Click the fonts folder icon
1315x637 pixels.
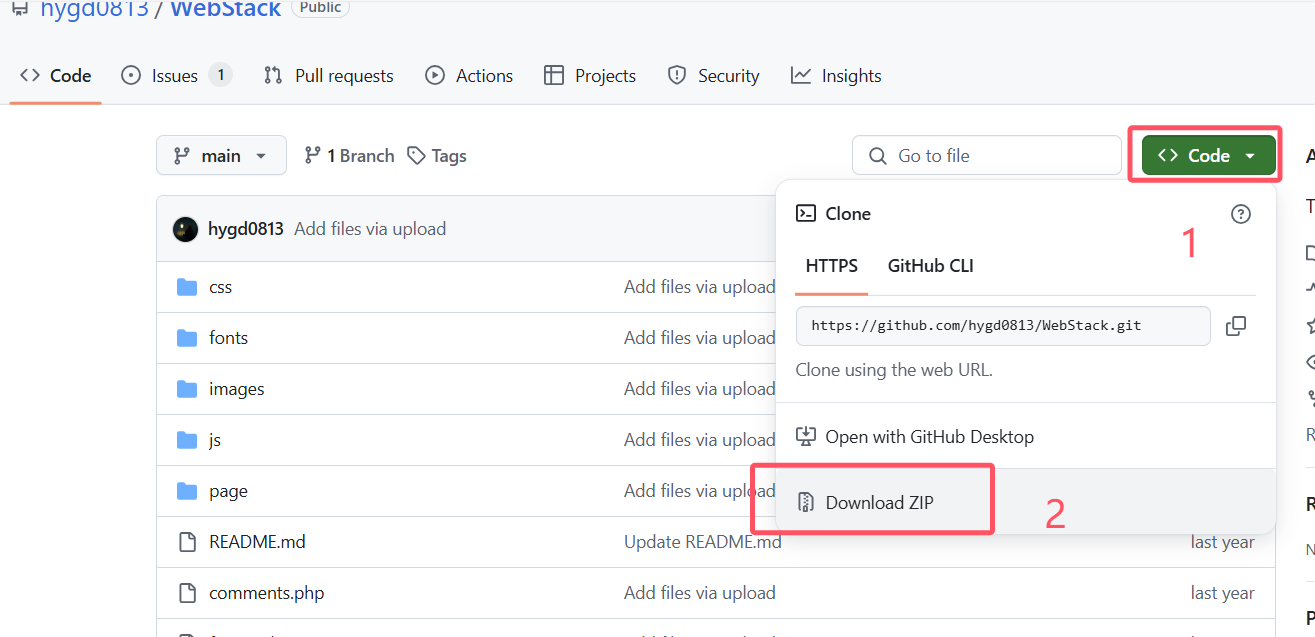pyautogui.click(x=187, y=338)
